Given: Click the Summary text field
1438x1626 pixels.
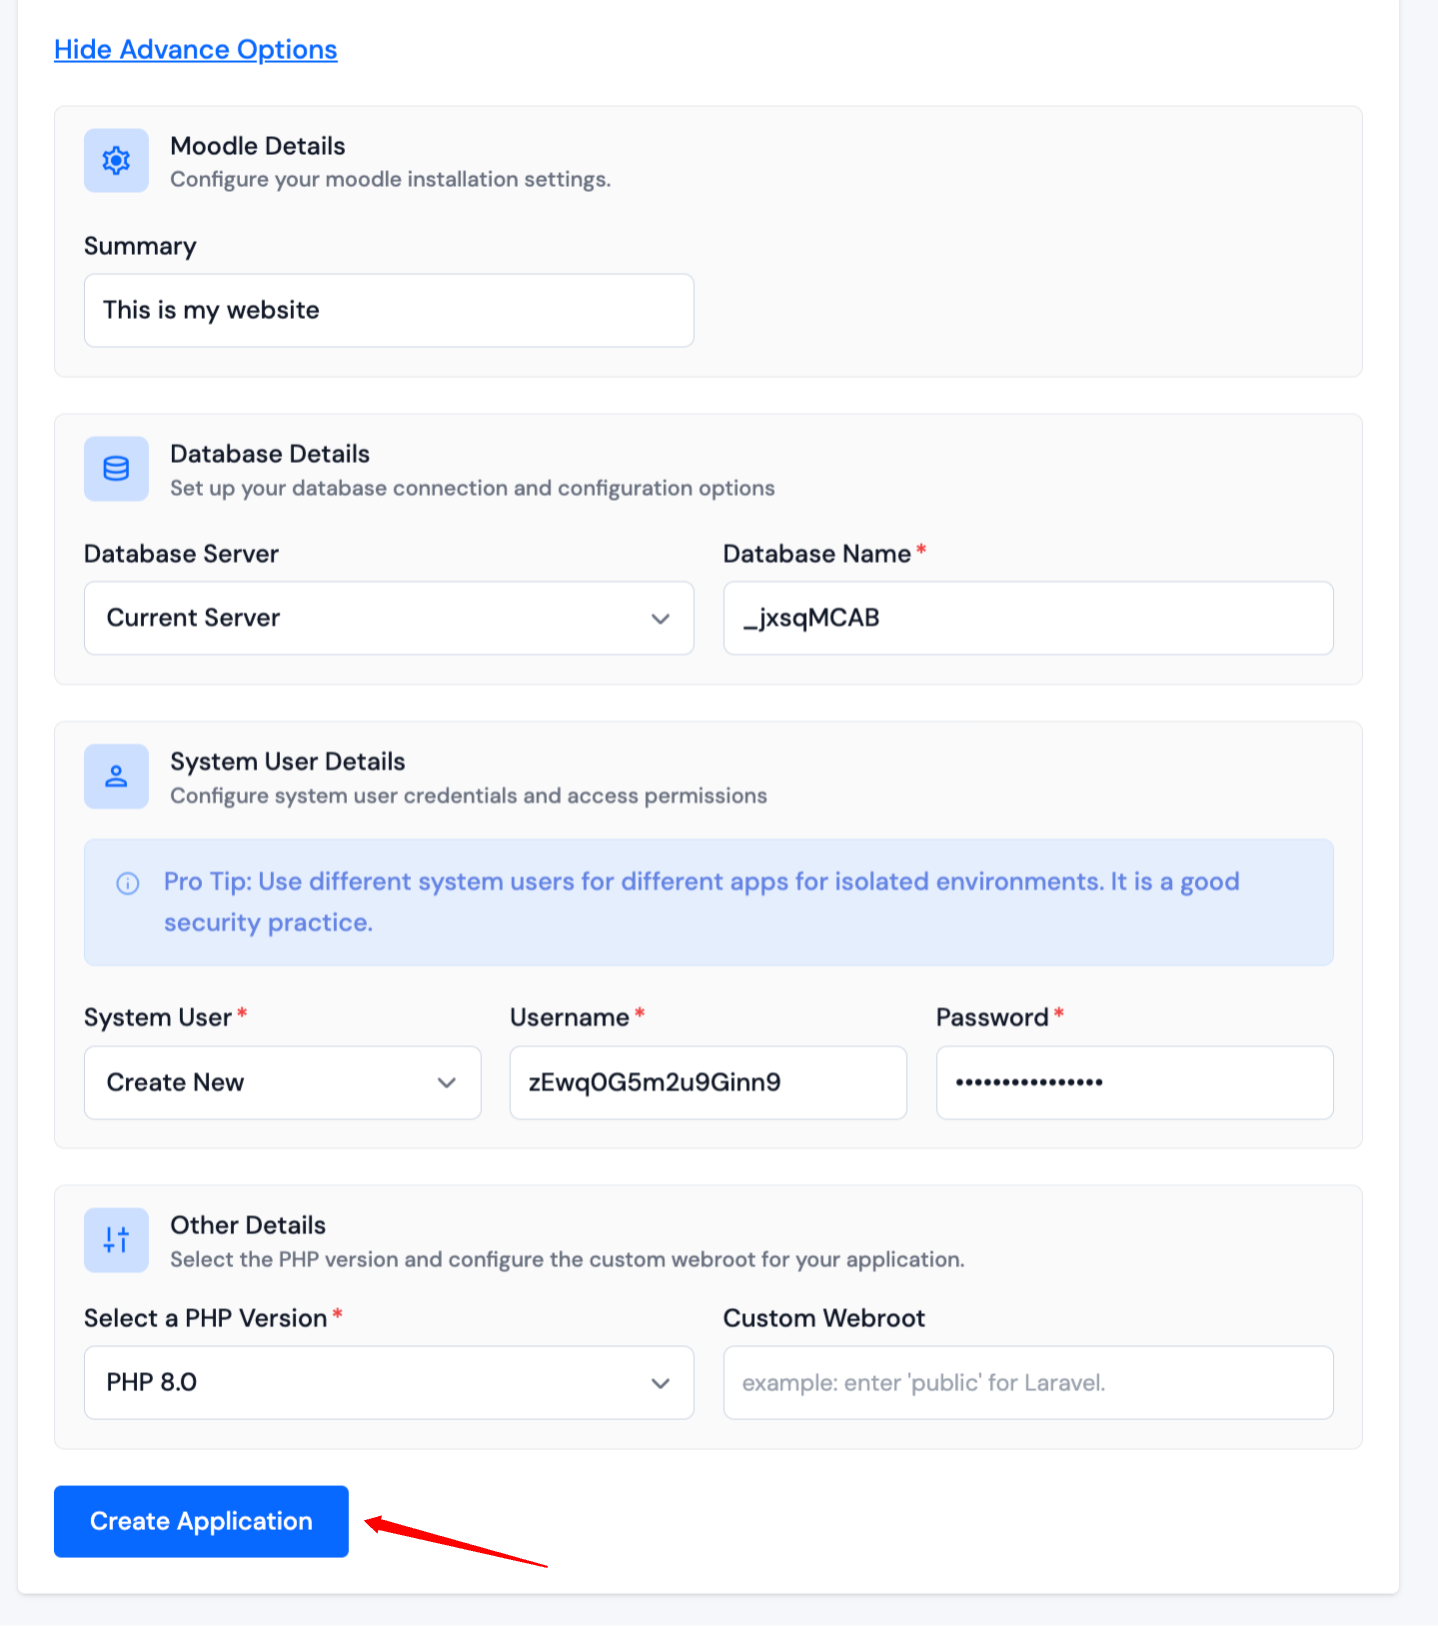Looking at the screenshot, I should click(388, 310).
